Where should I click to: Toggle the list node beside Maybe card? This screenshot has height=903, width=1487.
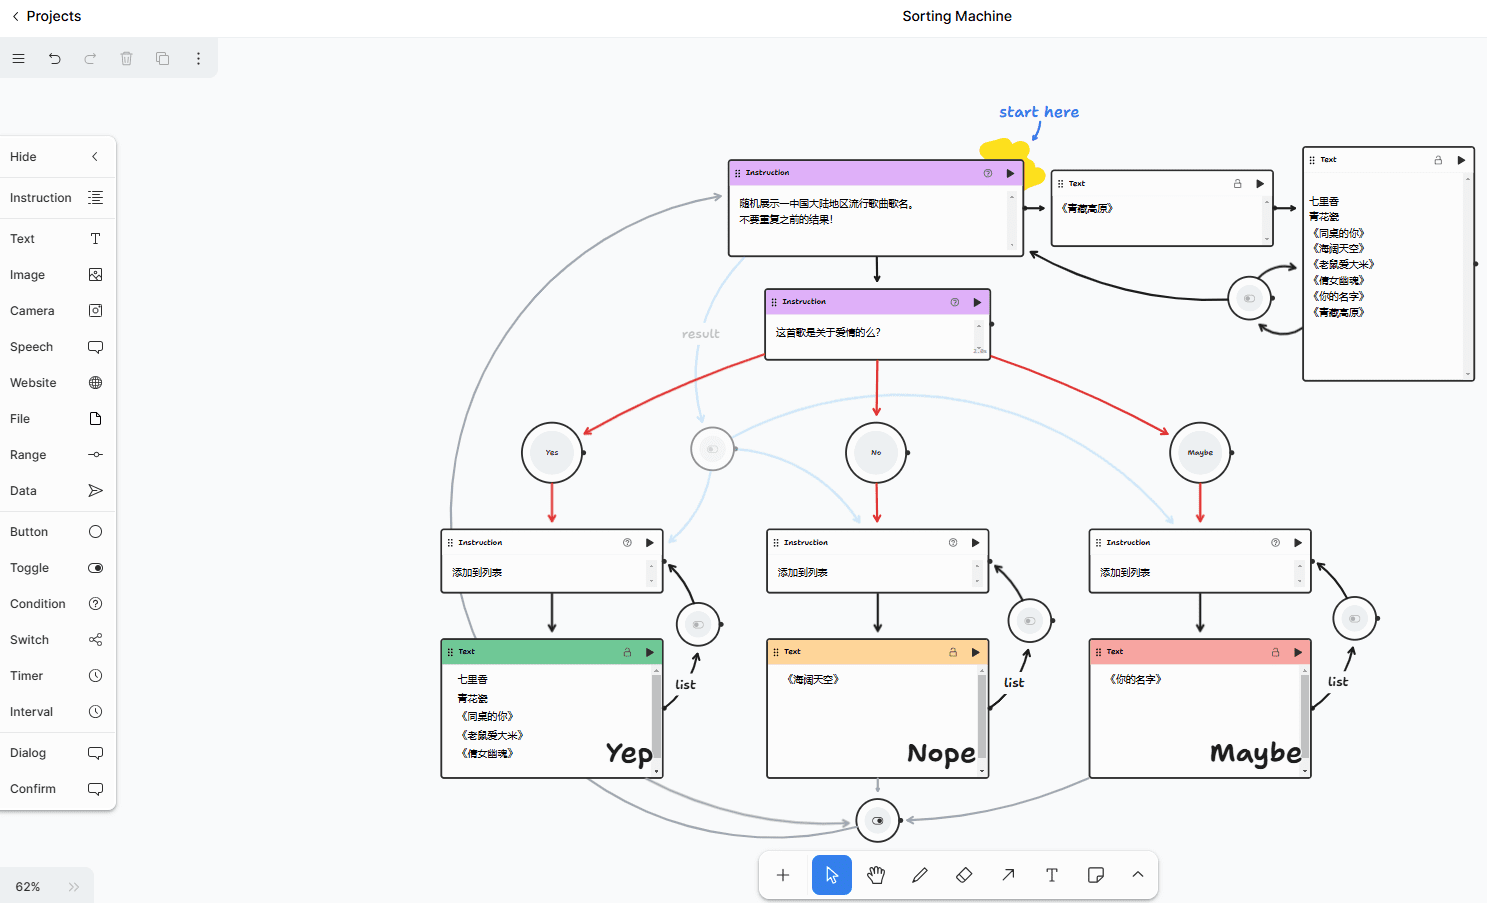pyautogui.click(x=1354, y=619)
